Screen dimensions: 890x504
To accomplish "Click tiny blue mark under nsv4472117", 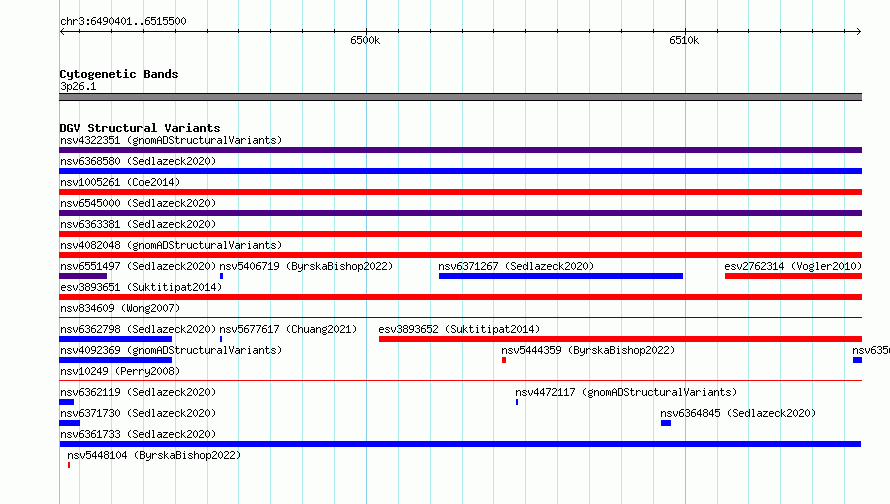I will (517, 402).
